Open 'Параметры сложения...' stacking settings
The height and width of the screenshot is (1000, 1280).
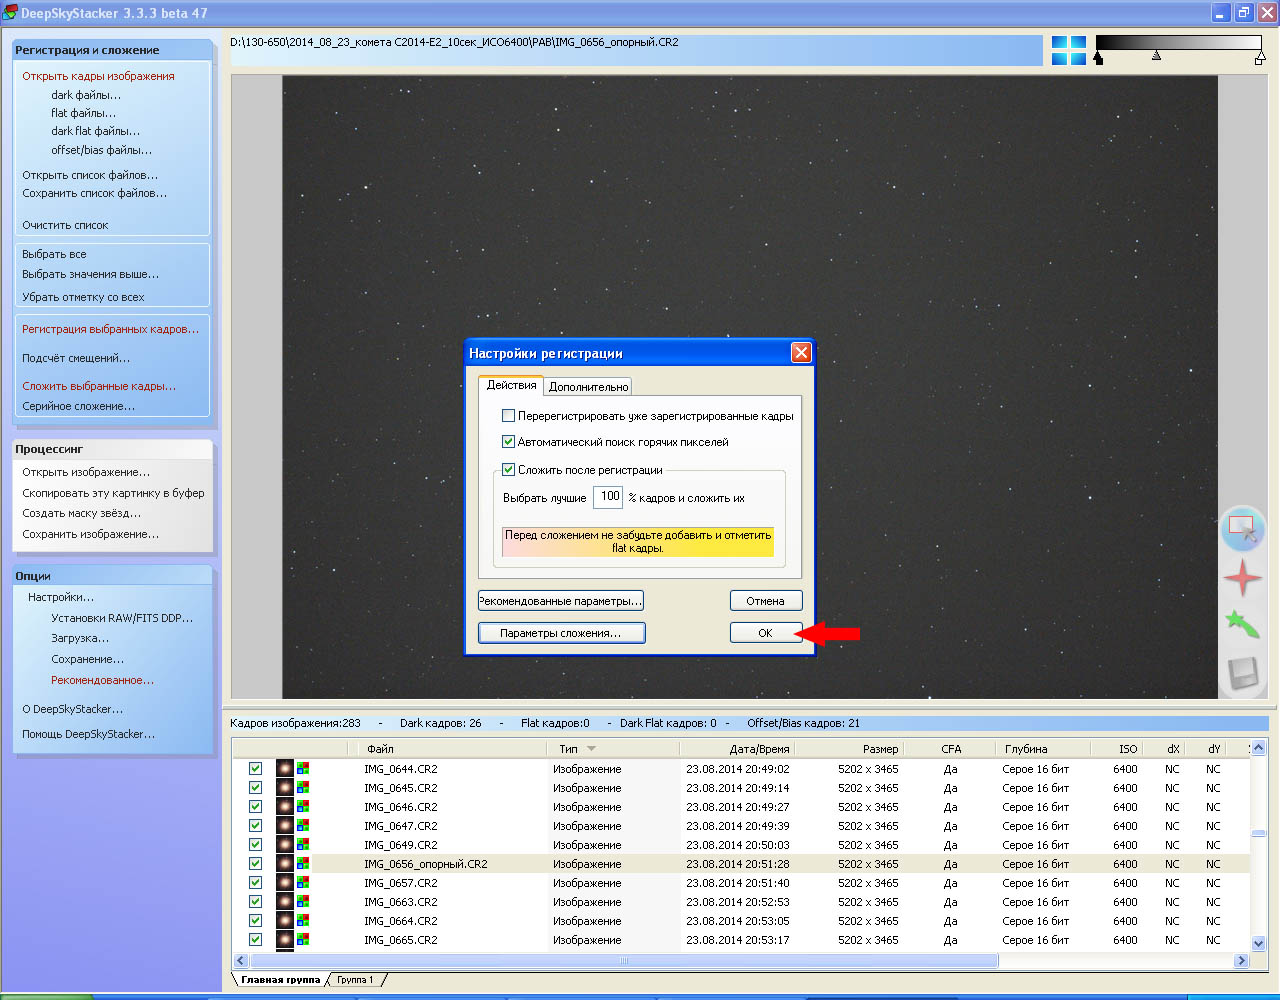[x=561, y=633]
